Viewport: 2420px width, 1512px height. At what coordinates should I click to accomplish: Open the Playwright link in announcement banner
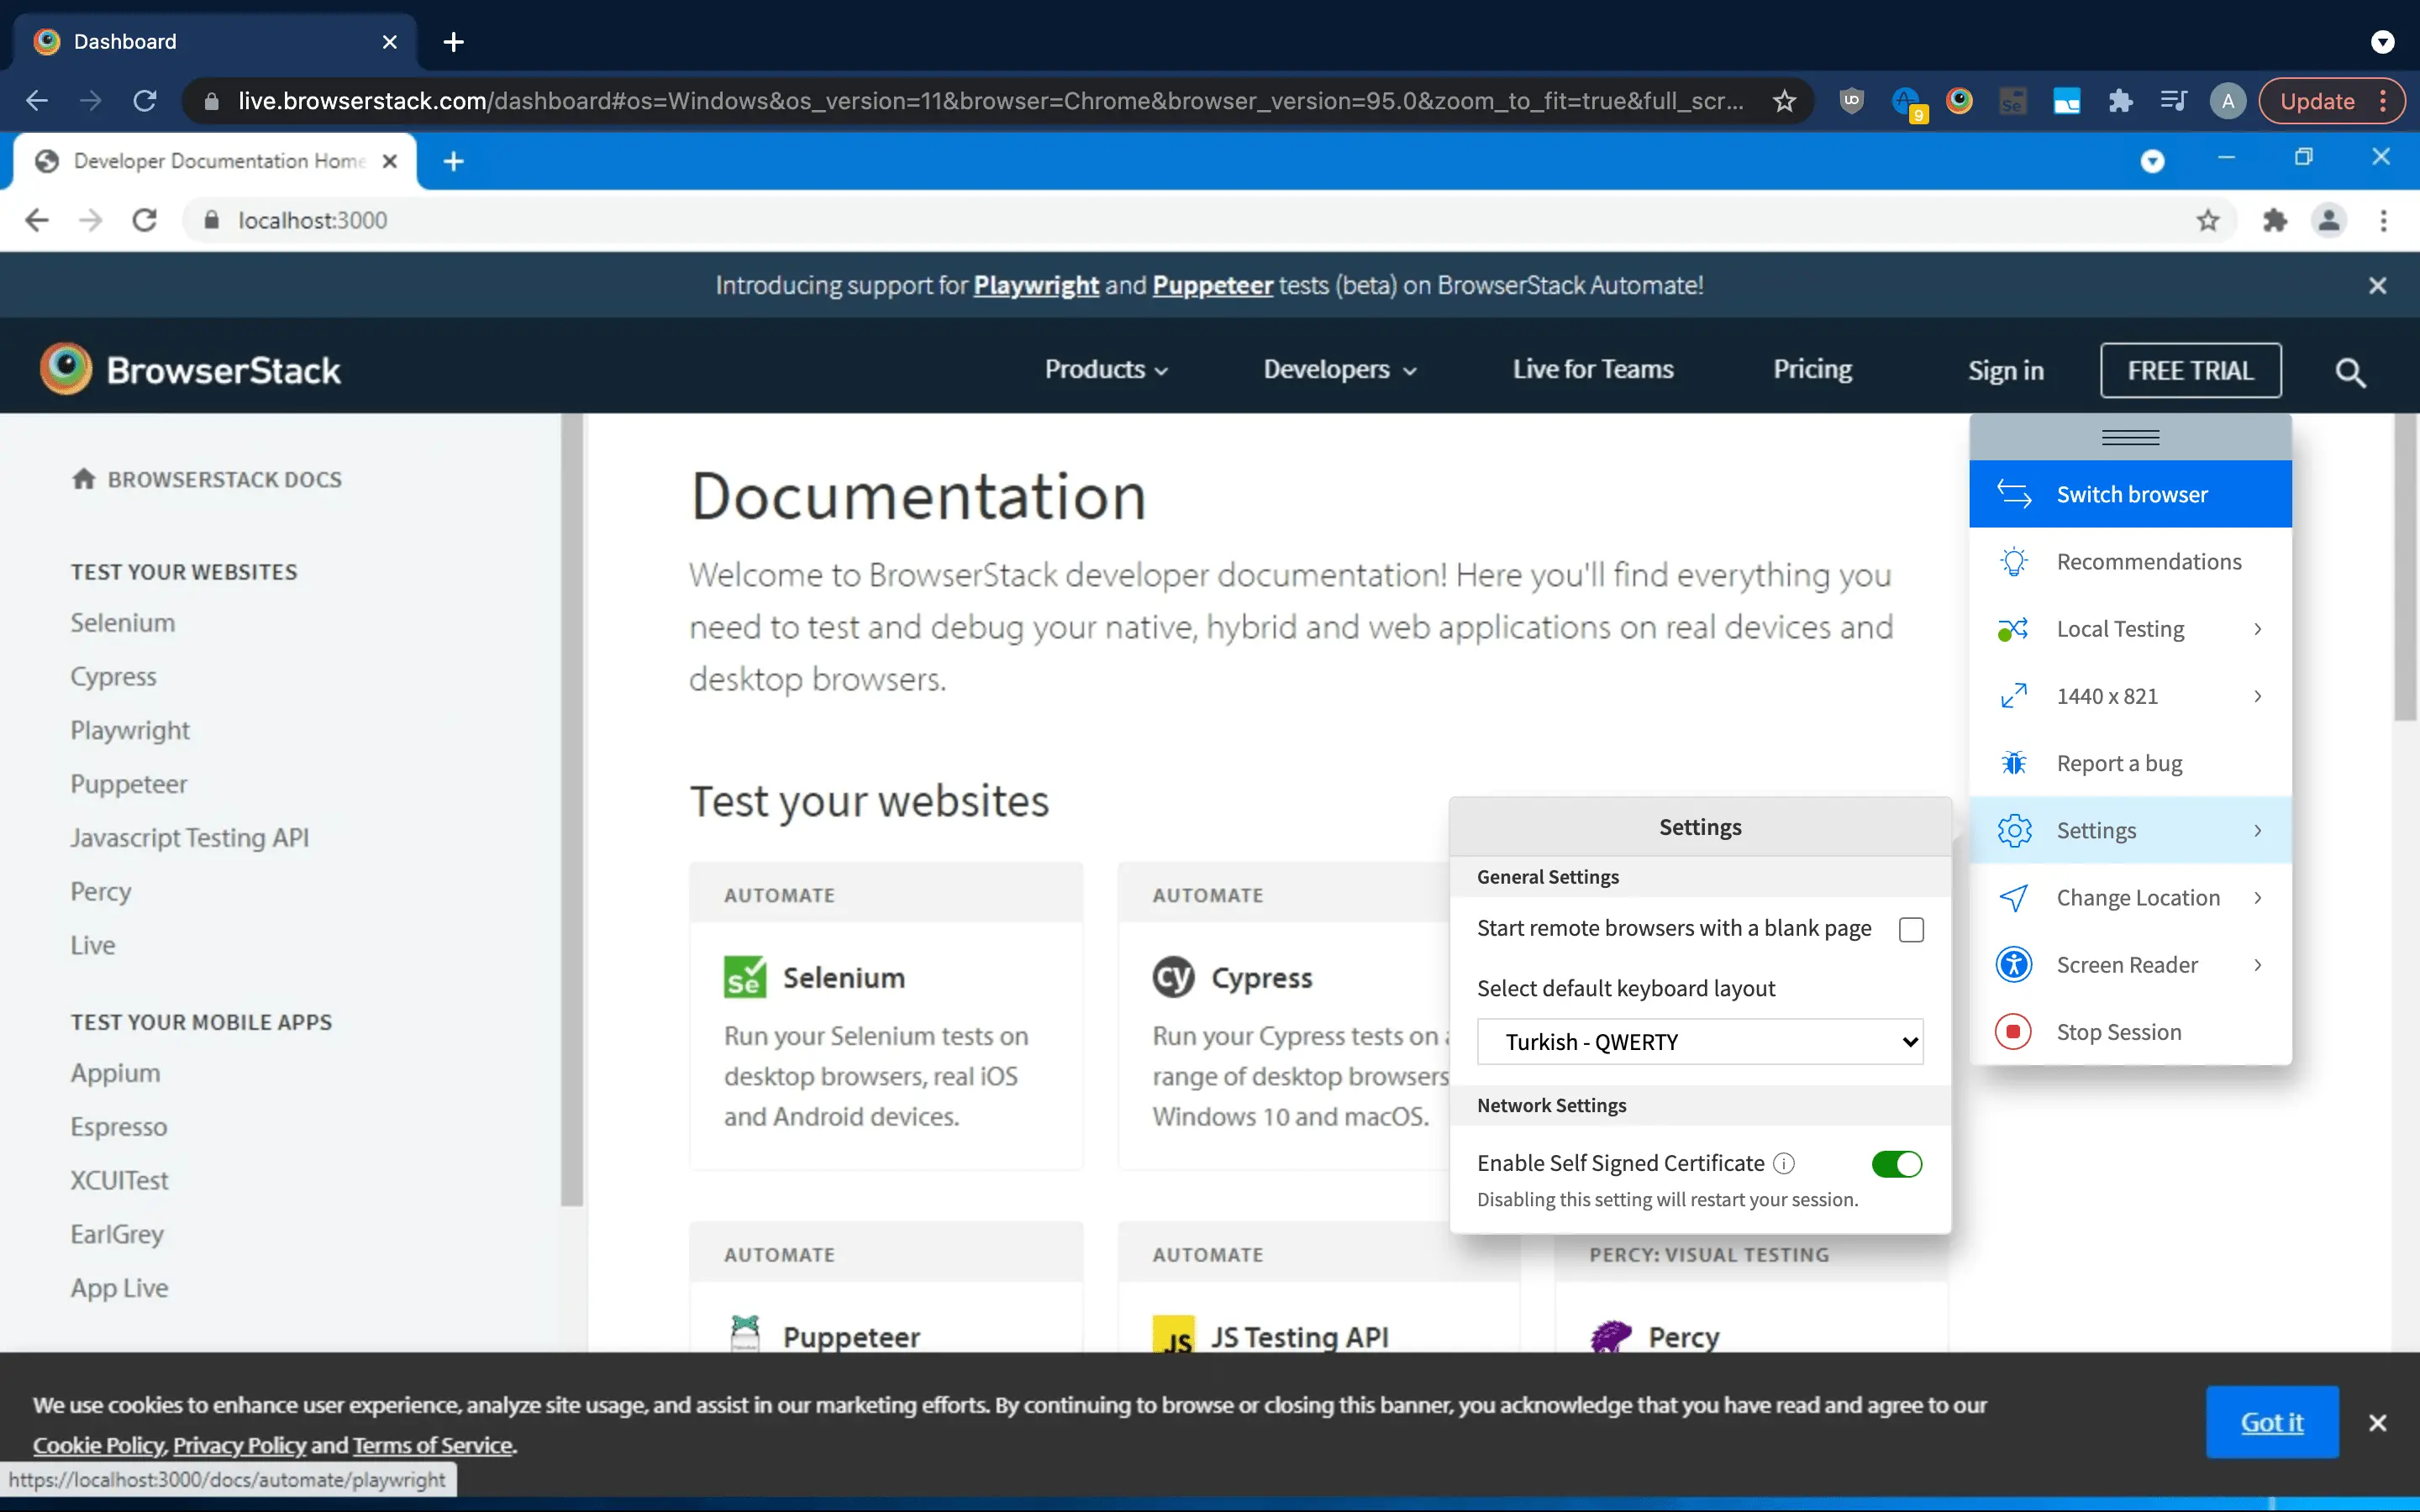1036,286
